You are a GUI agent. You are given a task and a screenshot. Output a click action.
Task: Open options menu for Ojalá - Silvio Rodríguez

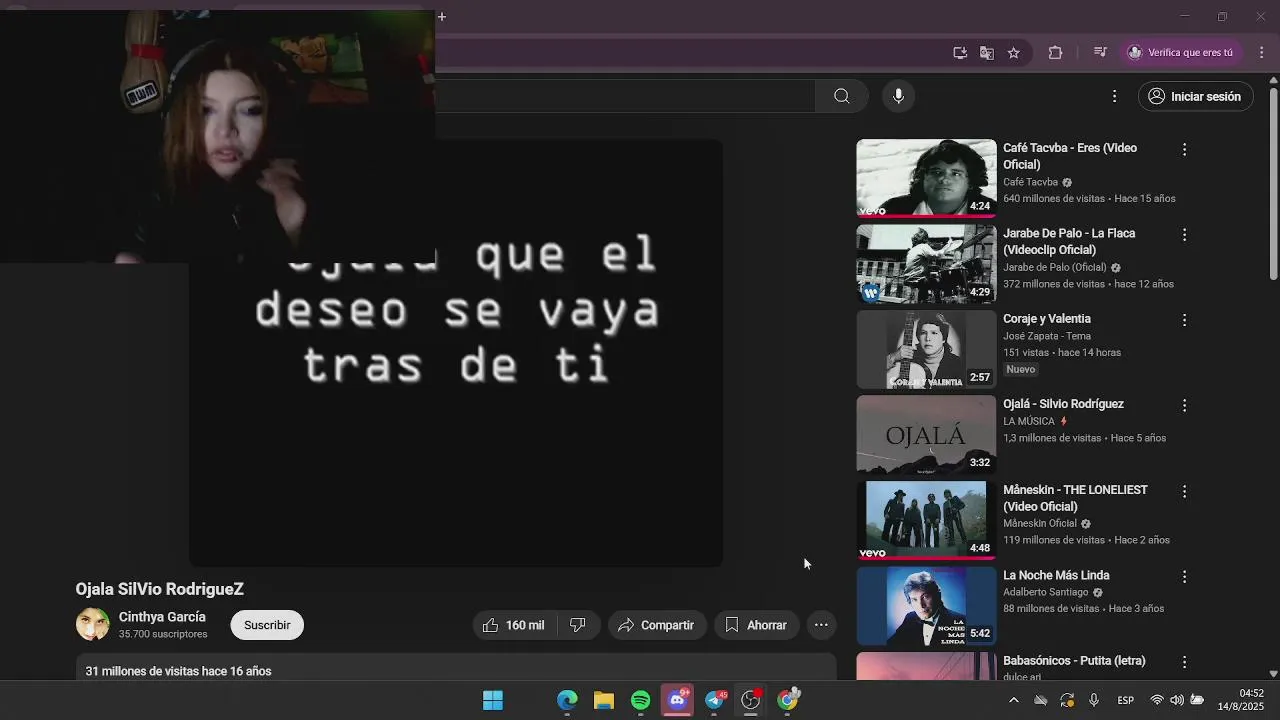[1184, 406]
